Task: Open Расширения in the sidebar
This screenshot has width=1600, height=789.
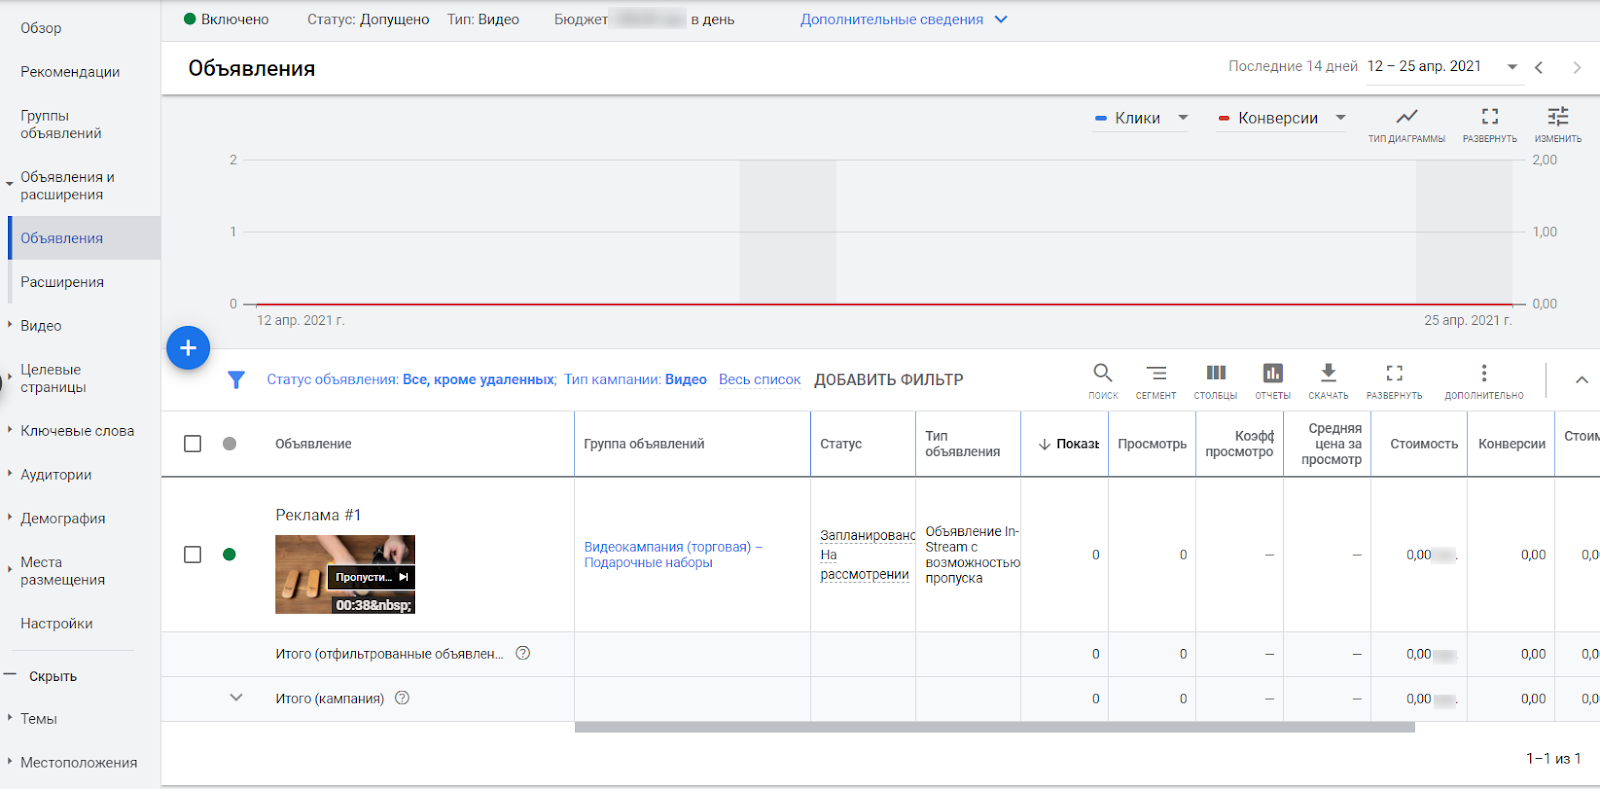Action: pyautogui.click(x=62, y=282)
